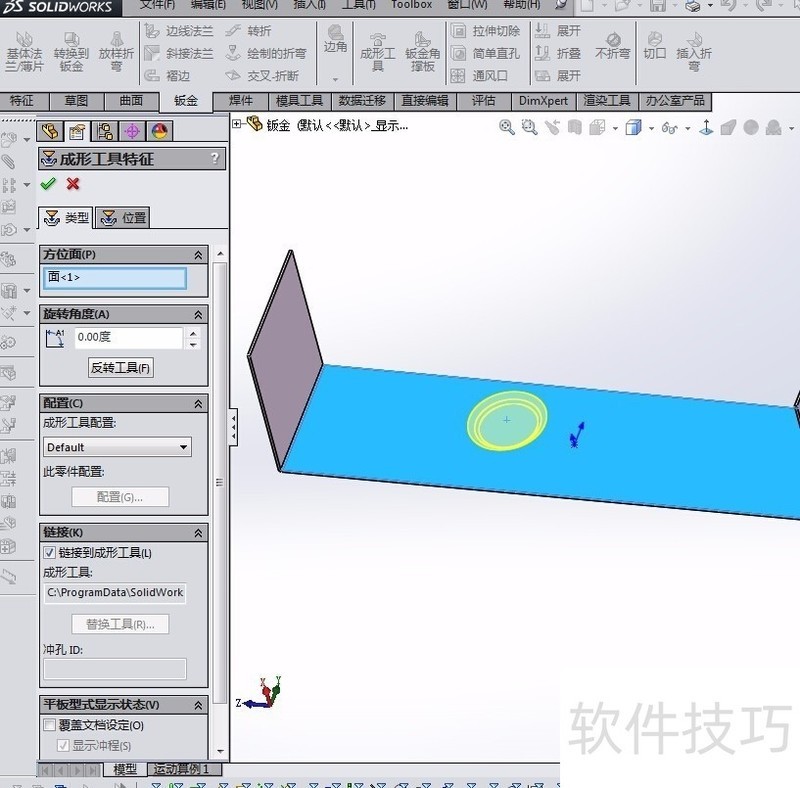Viewport: 800px width, 788px height.
Task: Click Sketched Bend (绘制的折弯) tool
Action: click(x=266, y=53)
